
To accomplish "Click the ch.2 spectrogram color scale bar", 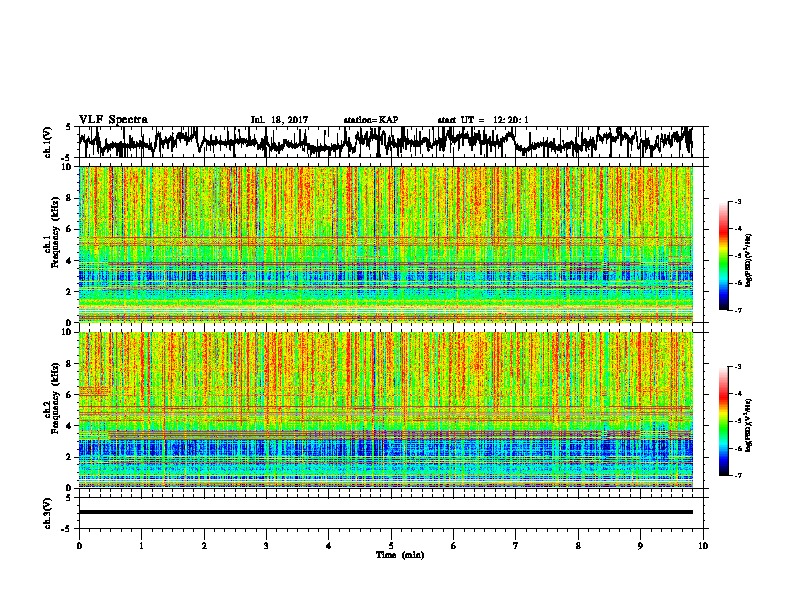I will point(724,421).
